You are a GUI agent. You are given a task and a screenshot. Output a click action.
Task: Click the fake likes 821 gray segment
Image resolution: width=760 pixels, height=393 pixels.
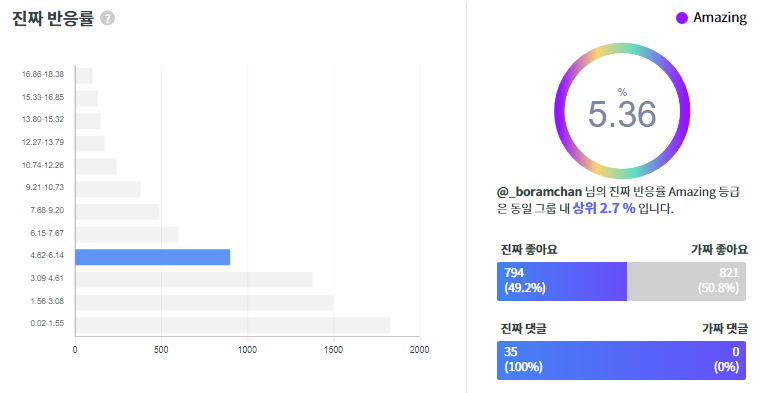point(686,282)
